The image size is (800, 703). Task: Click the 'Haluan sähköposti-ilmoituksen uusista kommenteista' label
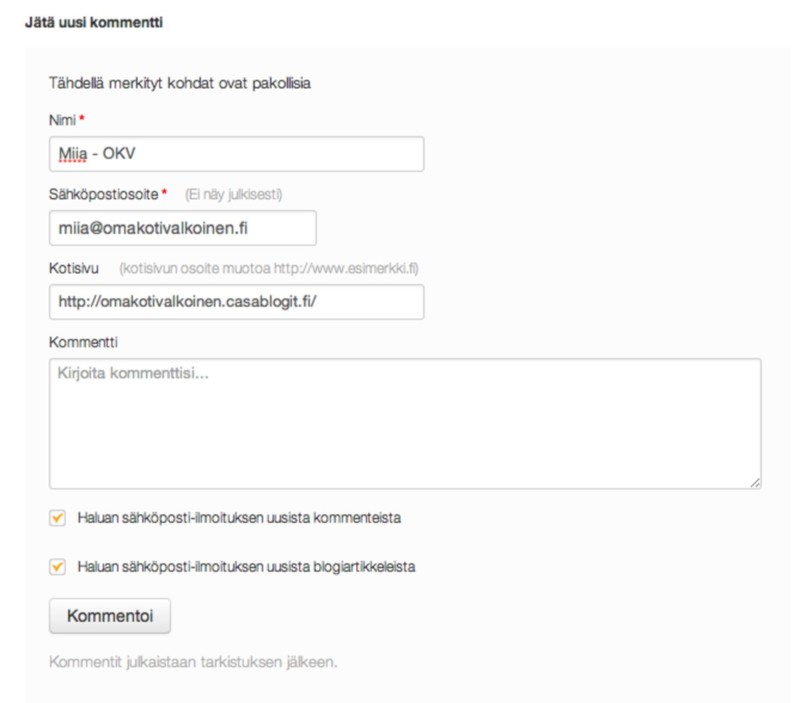pyautogui.click(x=239, y=518)
